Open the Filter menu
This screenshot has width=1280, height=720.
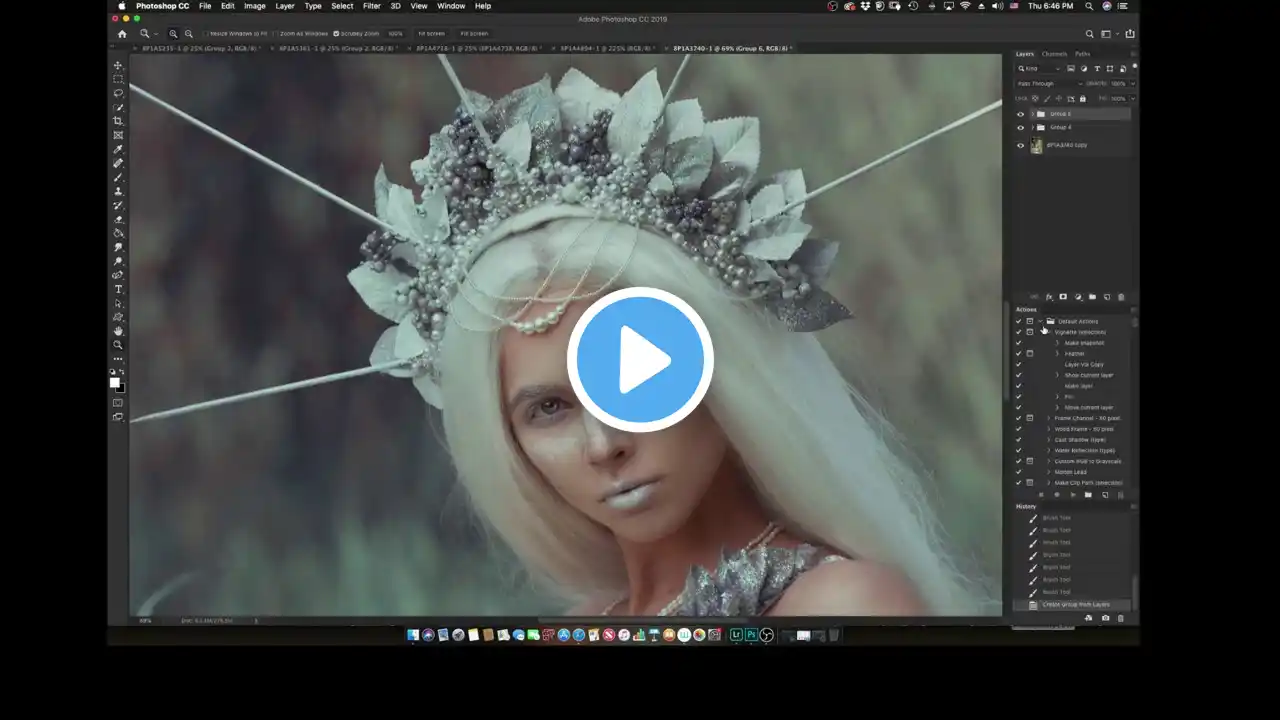click(371, 6)
